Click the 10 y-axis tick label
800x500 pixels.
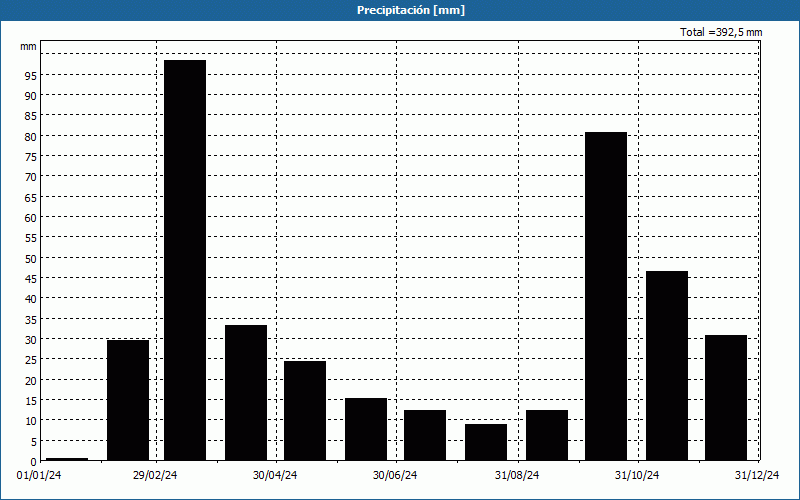(31, 421)
